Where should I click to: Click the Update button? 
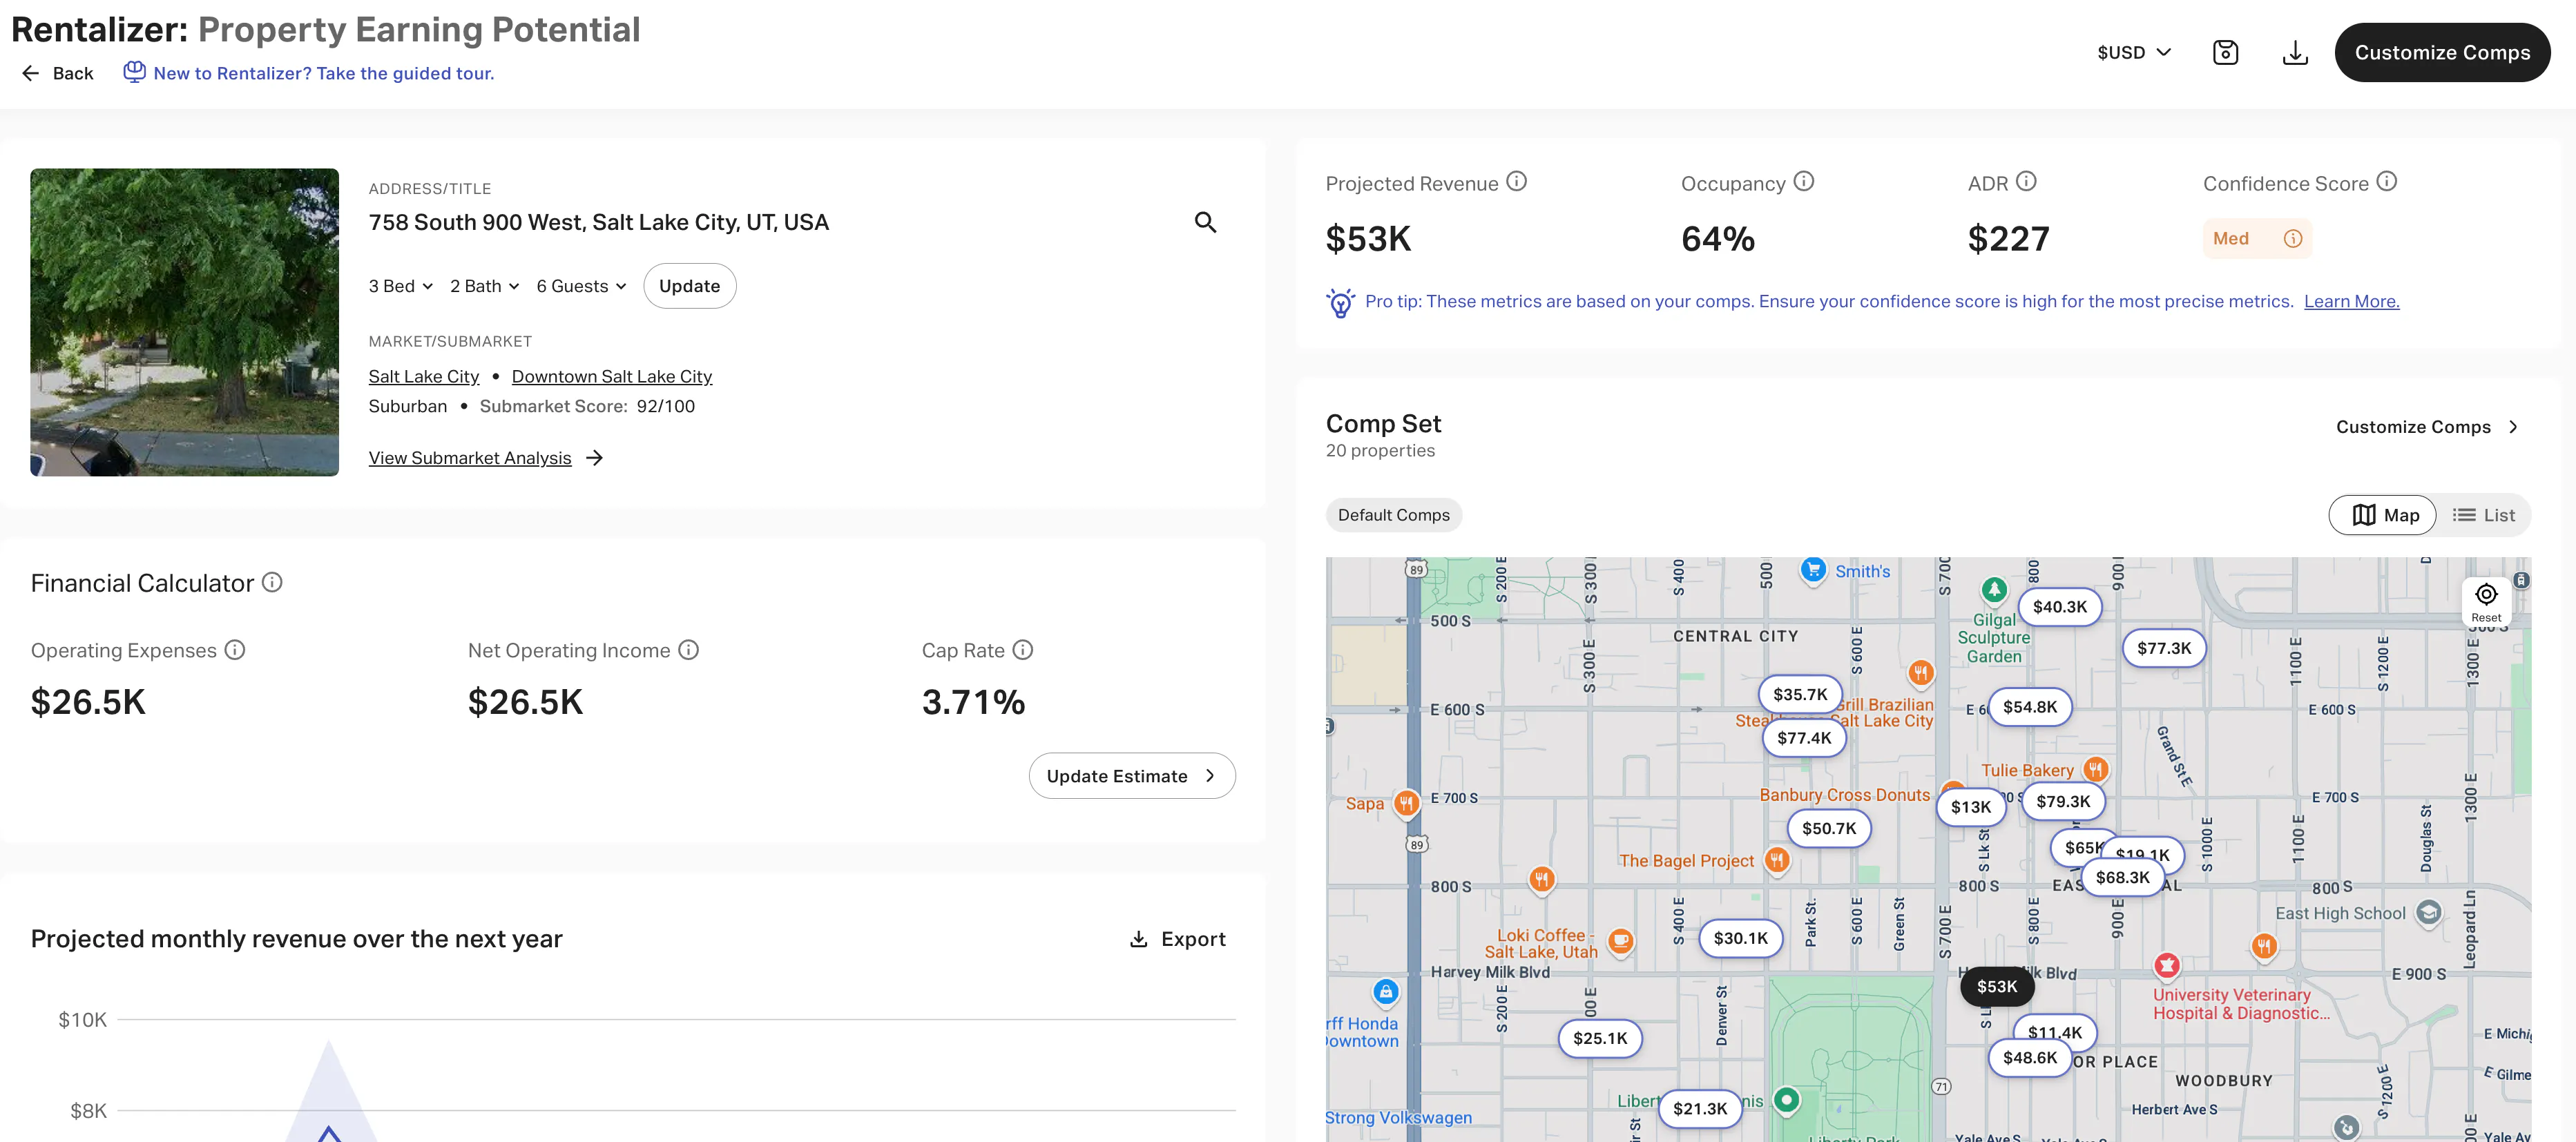689,286
